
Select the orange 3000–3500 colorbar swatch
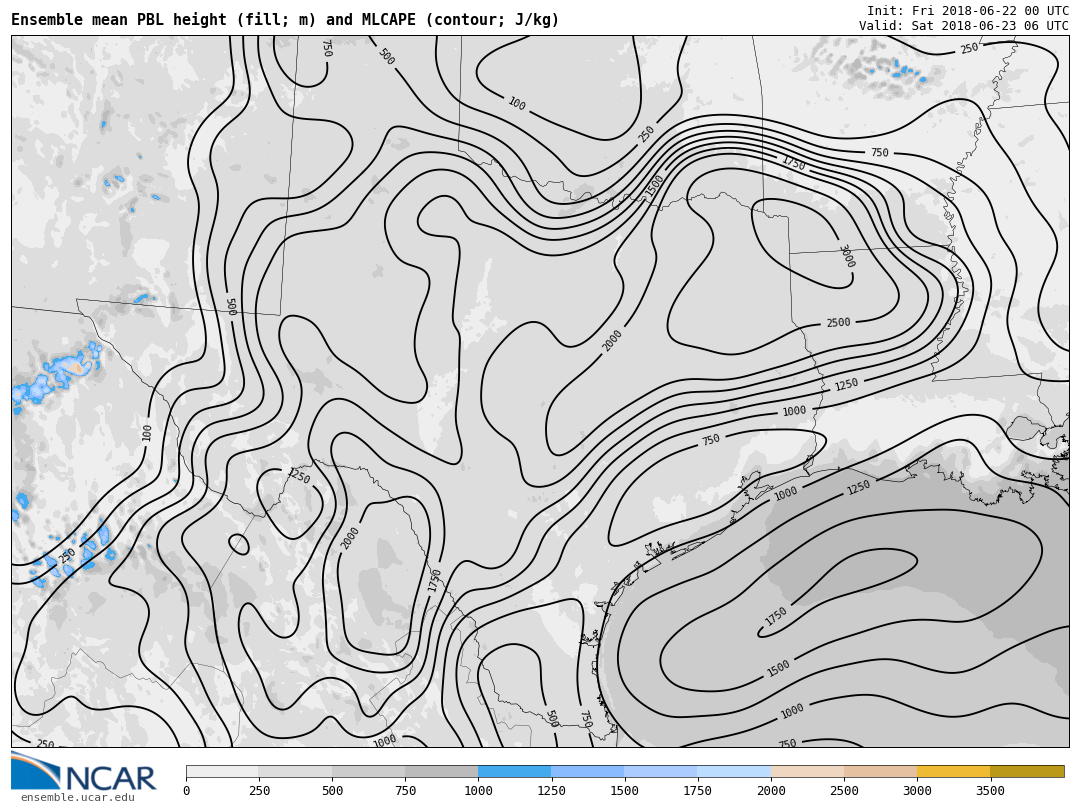coord(953,772)
